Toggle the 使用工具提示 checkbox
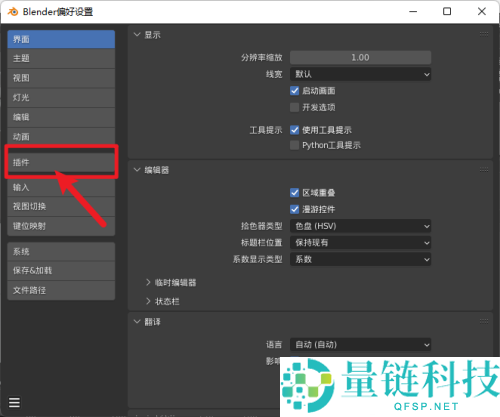 pyautogui.click(x=294, y=130)
